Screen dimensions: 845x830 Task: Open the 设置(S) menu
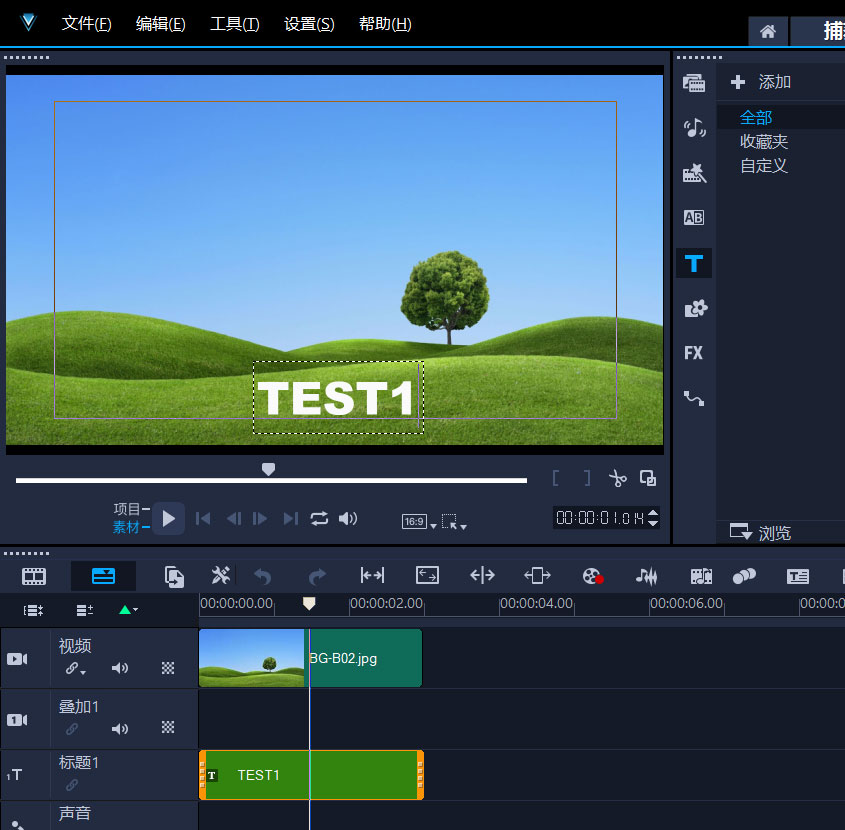[309, 24]
